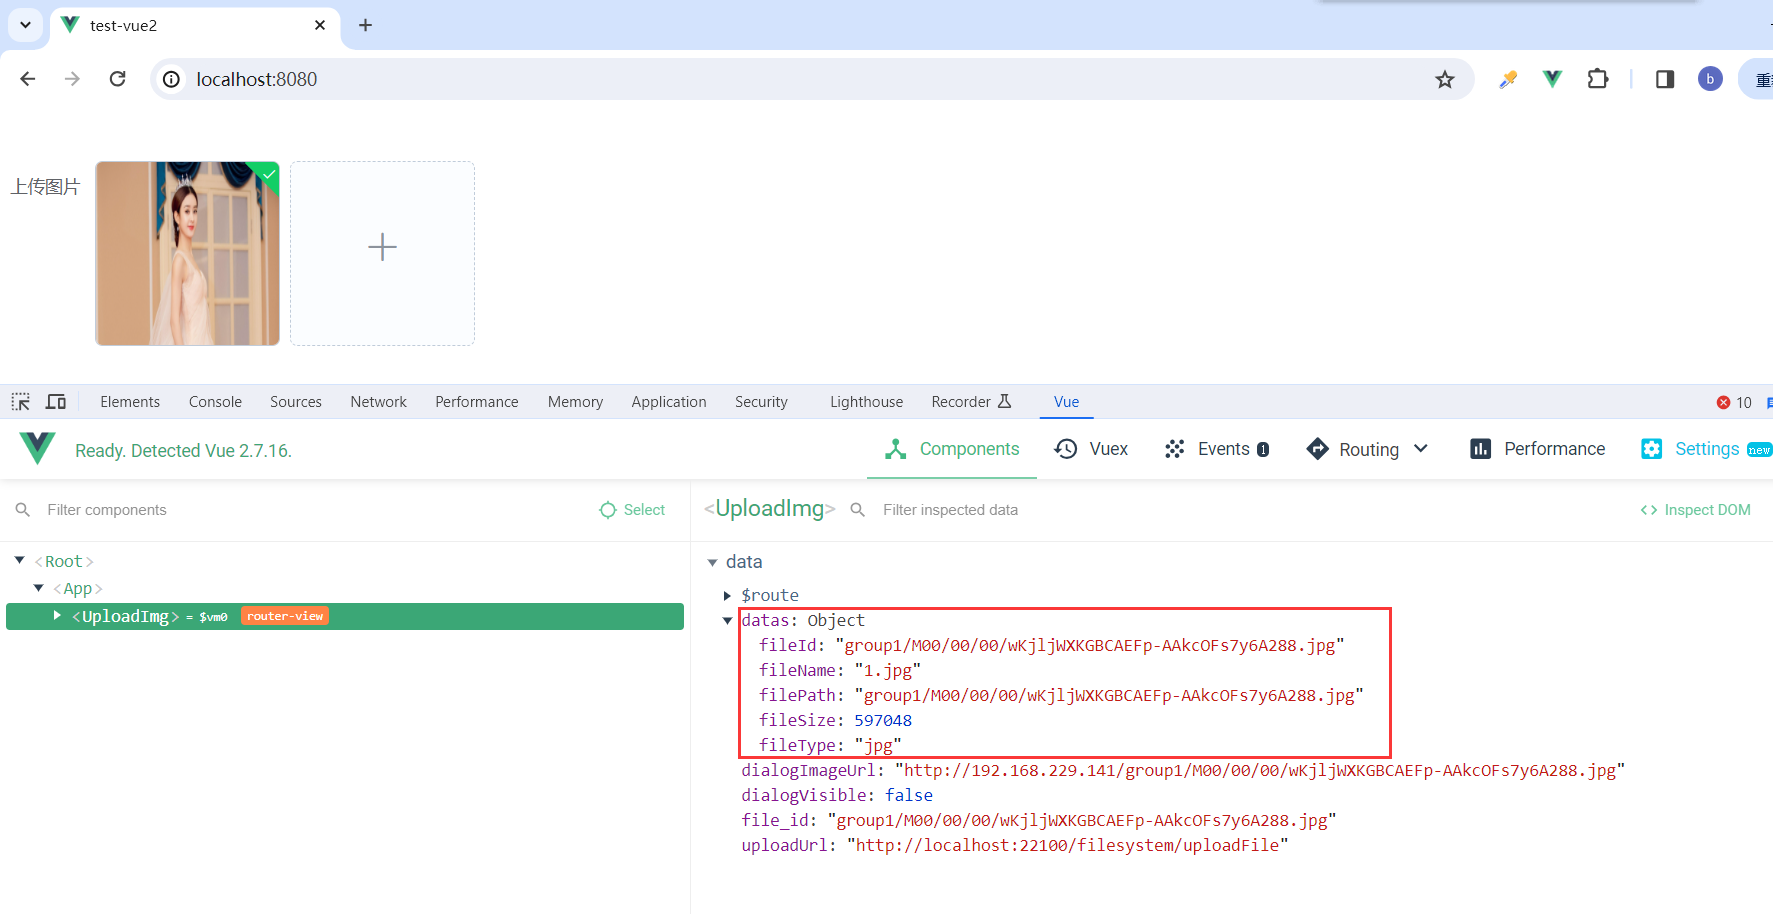Click the Inspect DOM link
The width and height of the screenshot is (1773, 914).
coord(1695,510)
